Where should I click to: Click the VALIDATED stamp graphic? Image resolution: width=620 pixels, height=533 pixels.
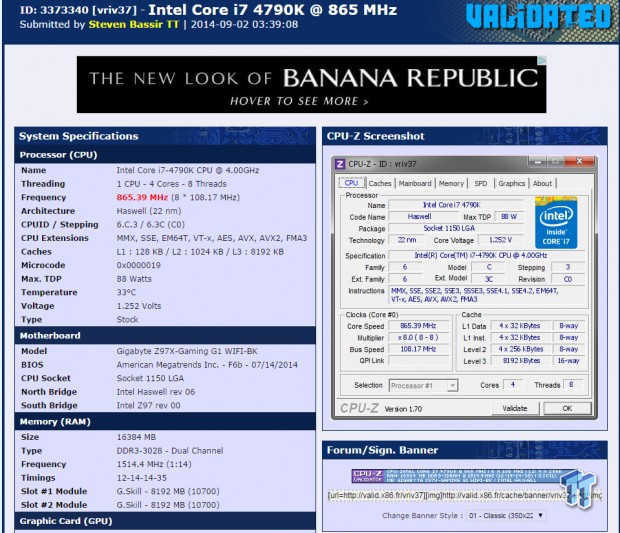coord(539,17)
